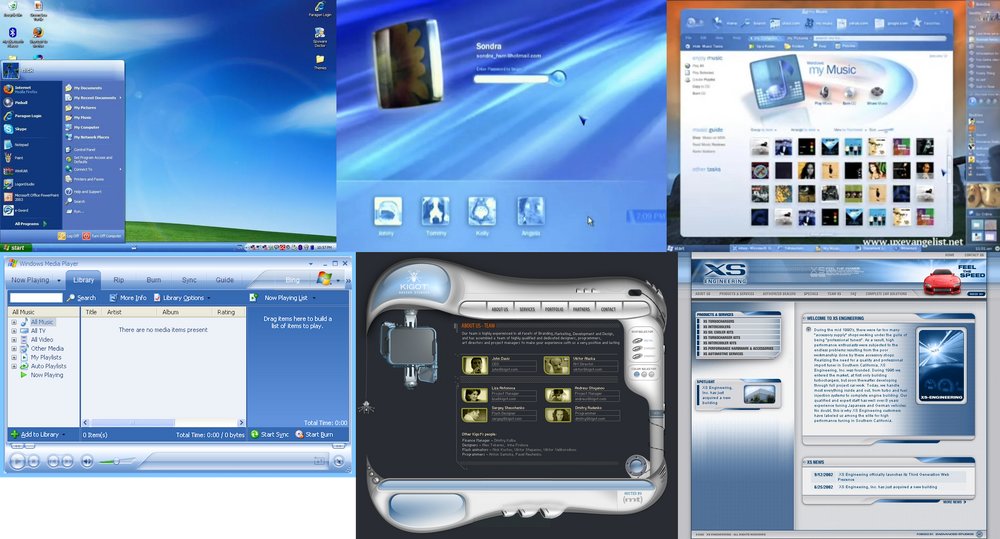
Task: Click Turn Off Computer button
Action: (x=101, y=236)
